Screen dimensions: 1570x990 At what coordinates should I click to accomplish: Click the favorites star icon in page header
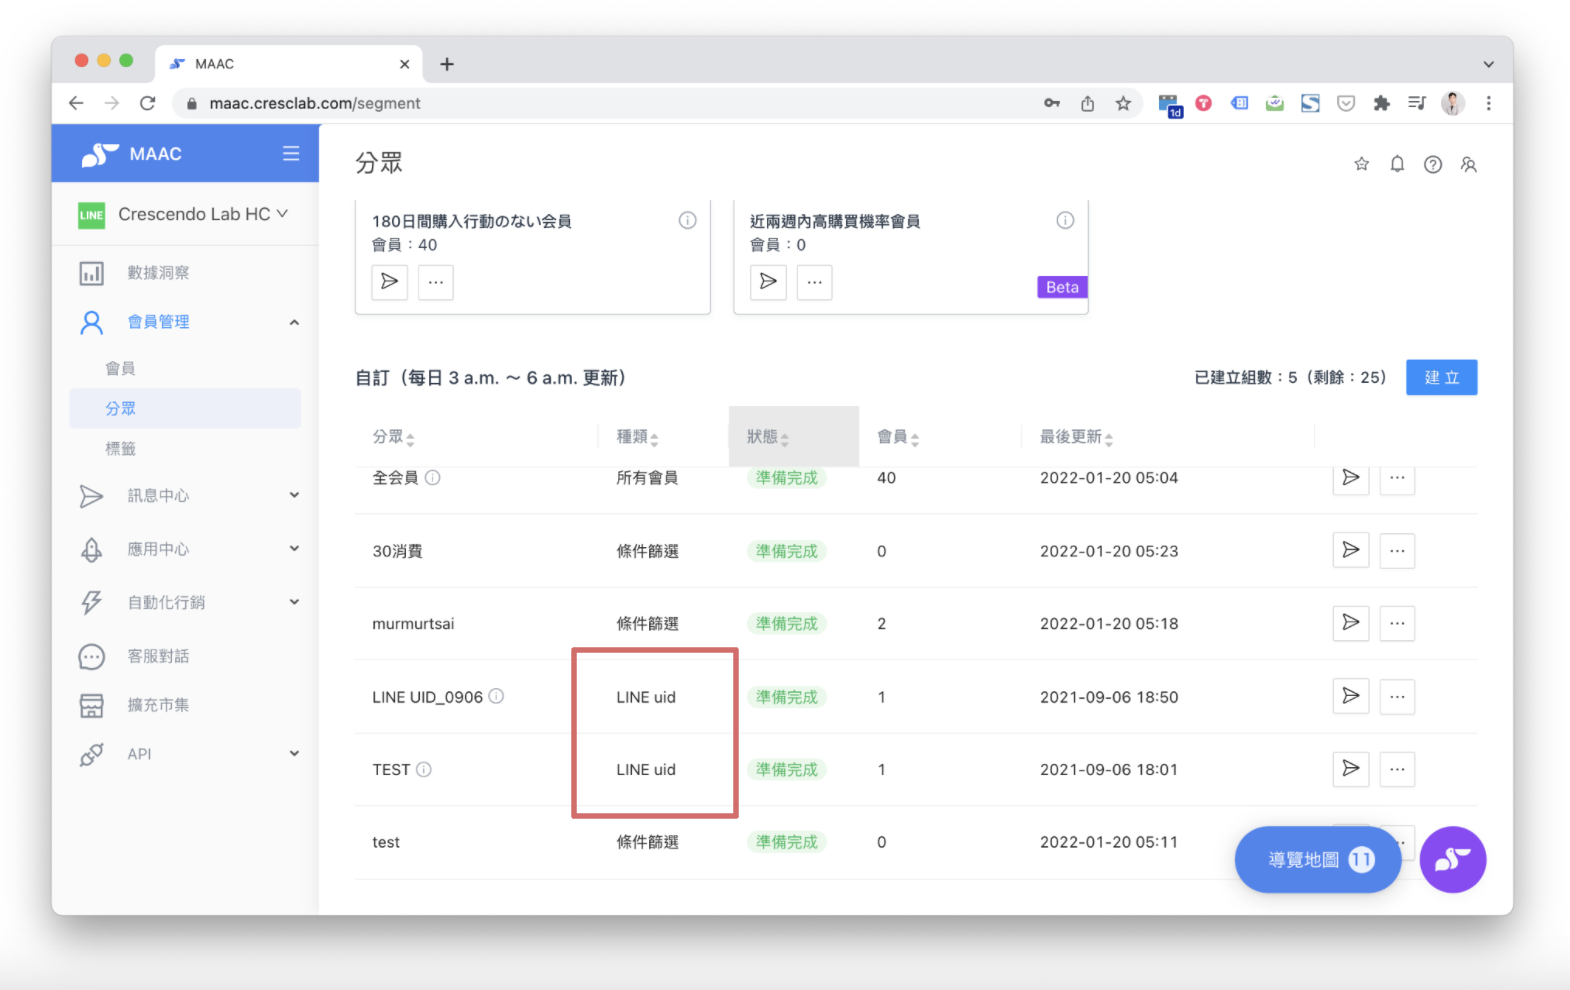click(x=1361, y=164)
